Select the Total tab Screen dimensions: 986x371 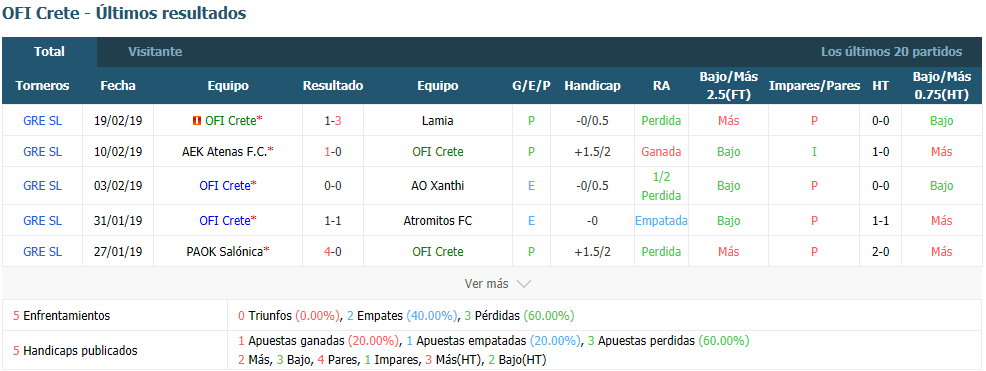click(50, 52)
